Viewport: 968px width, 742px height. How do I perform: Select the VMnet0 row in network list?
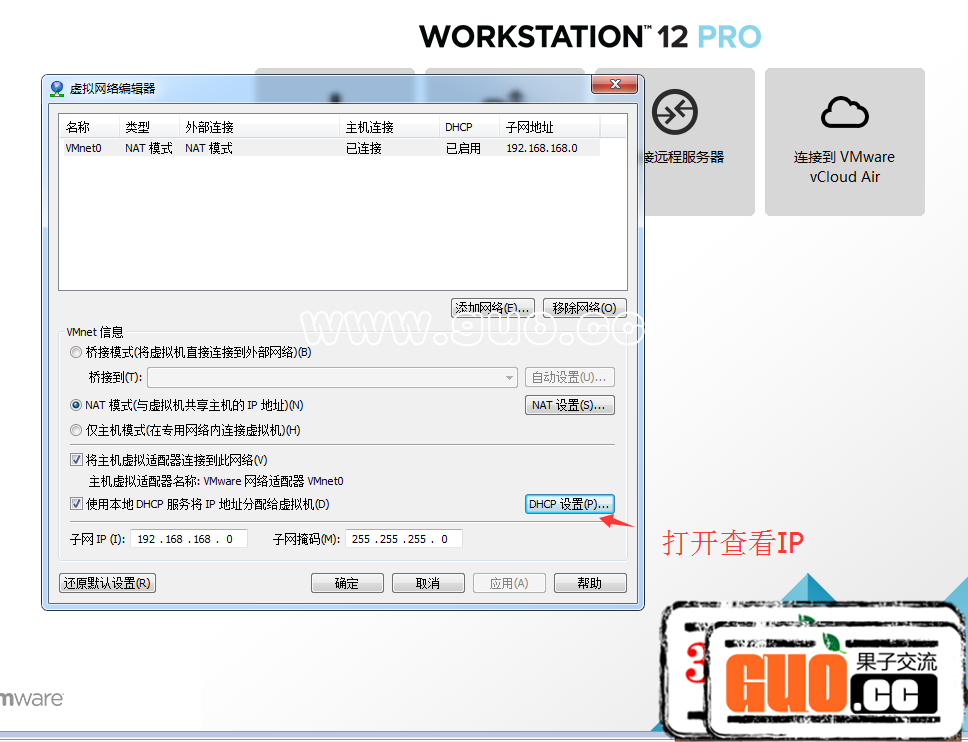pyautogui.click(x=330, y=148)
